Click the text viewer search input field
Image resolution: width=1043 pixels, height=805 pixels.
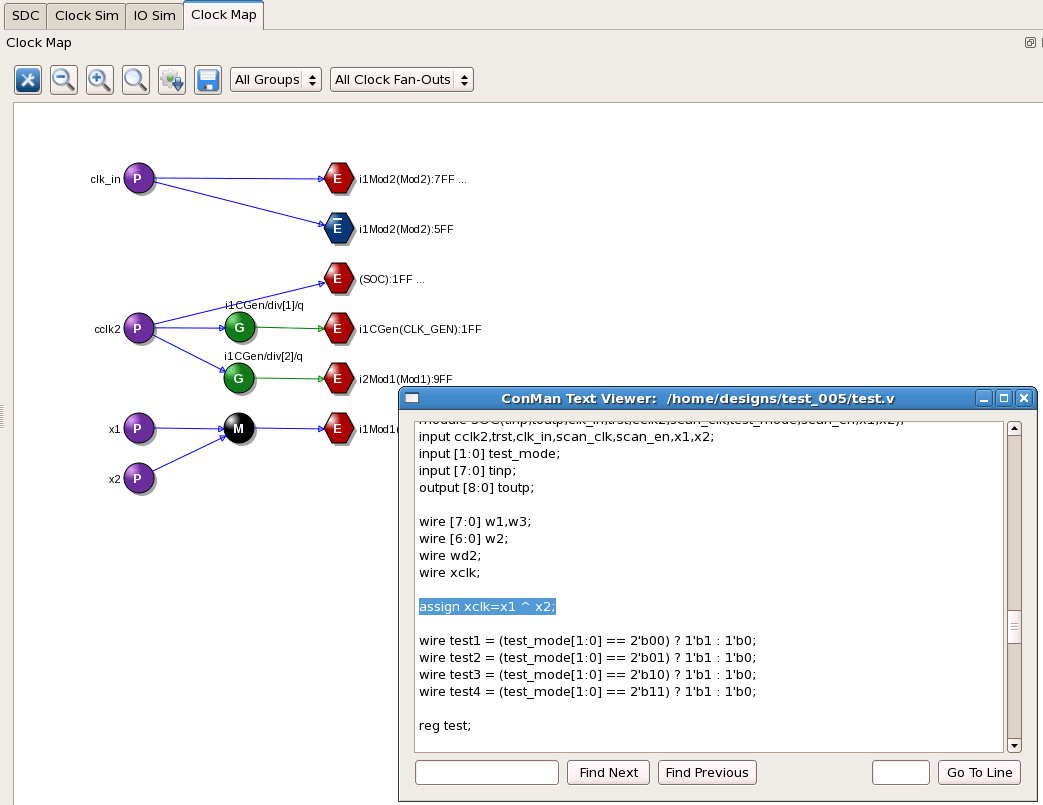[486, 772]
